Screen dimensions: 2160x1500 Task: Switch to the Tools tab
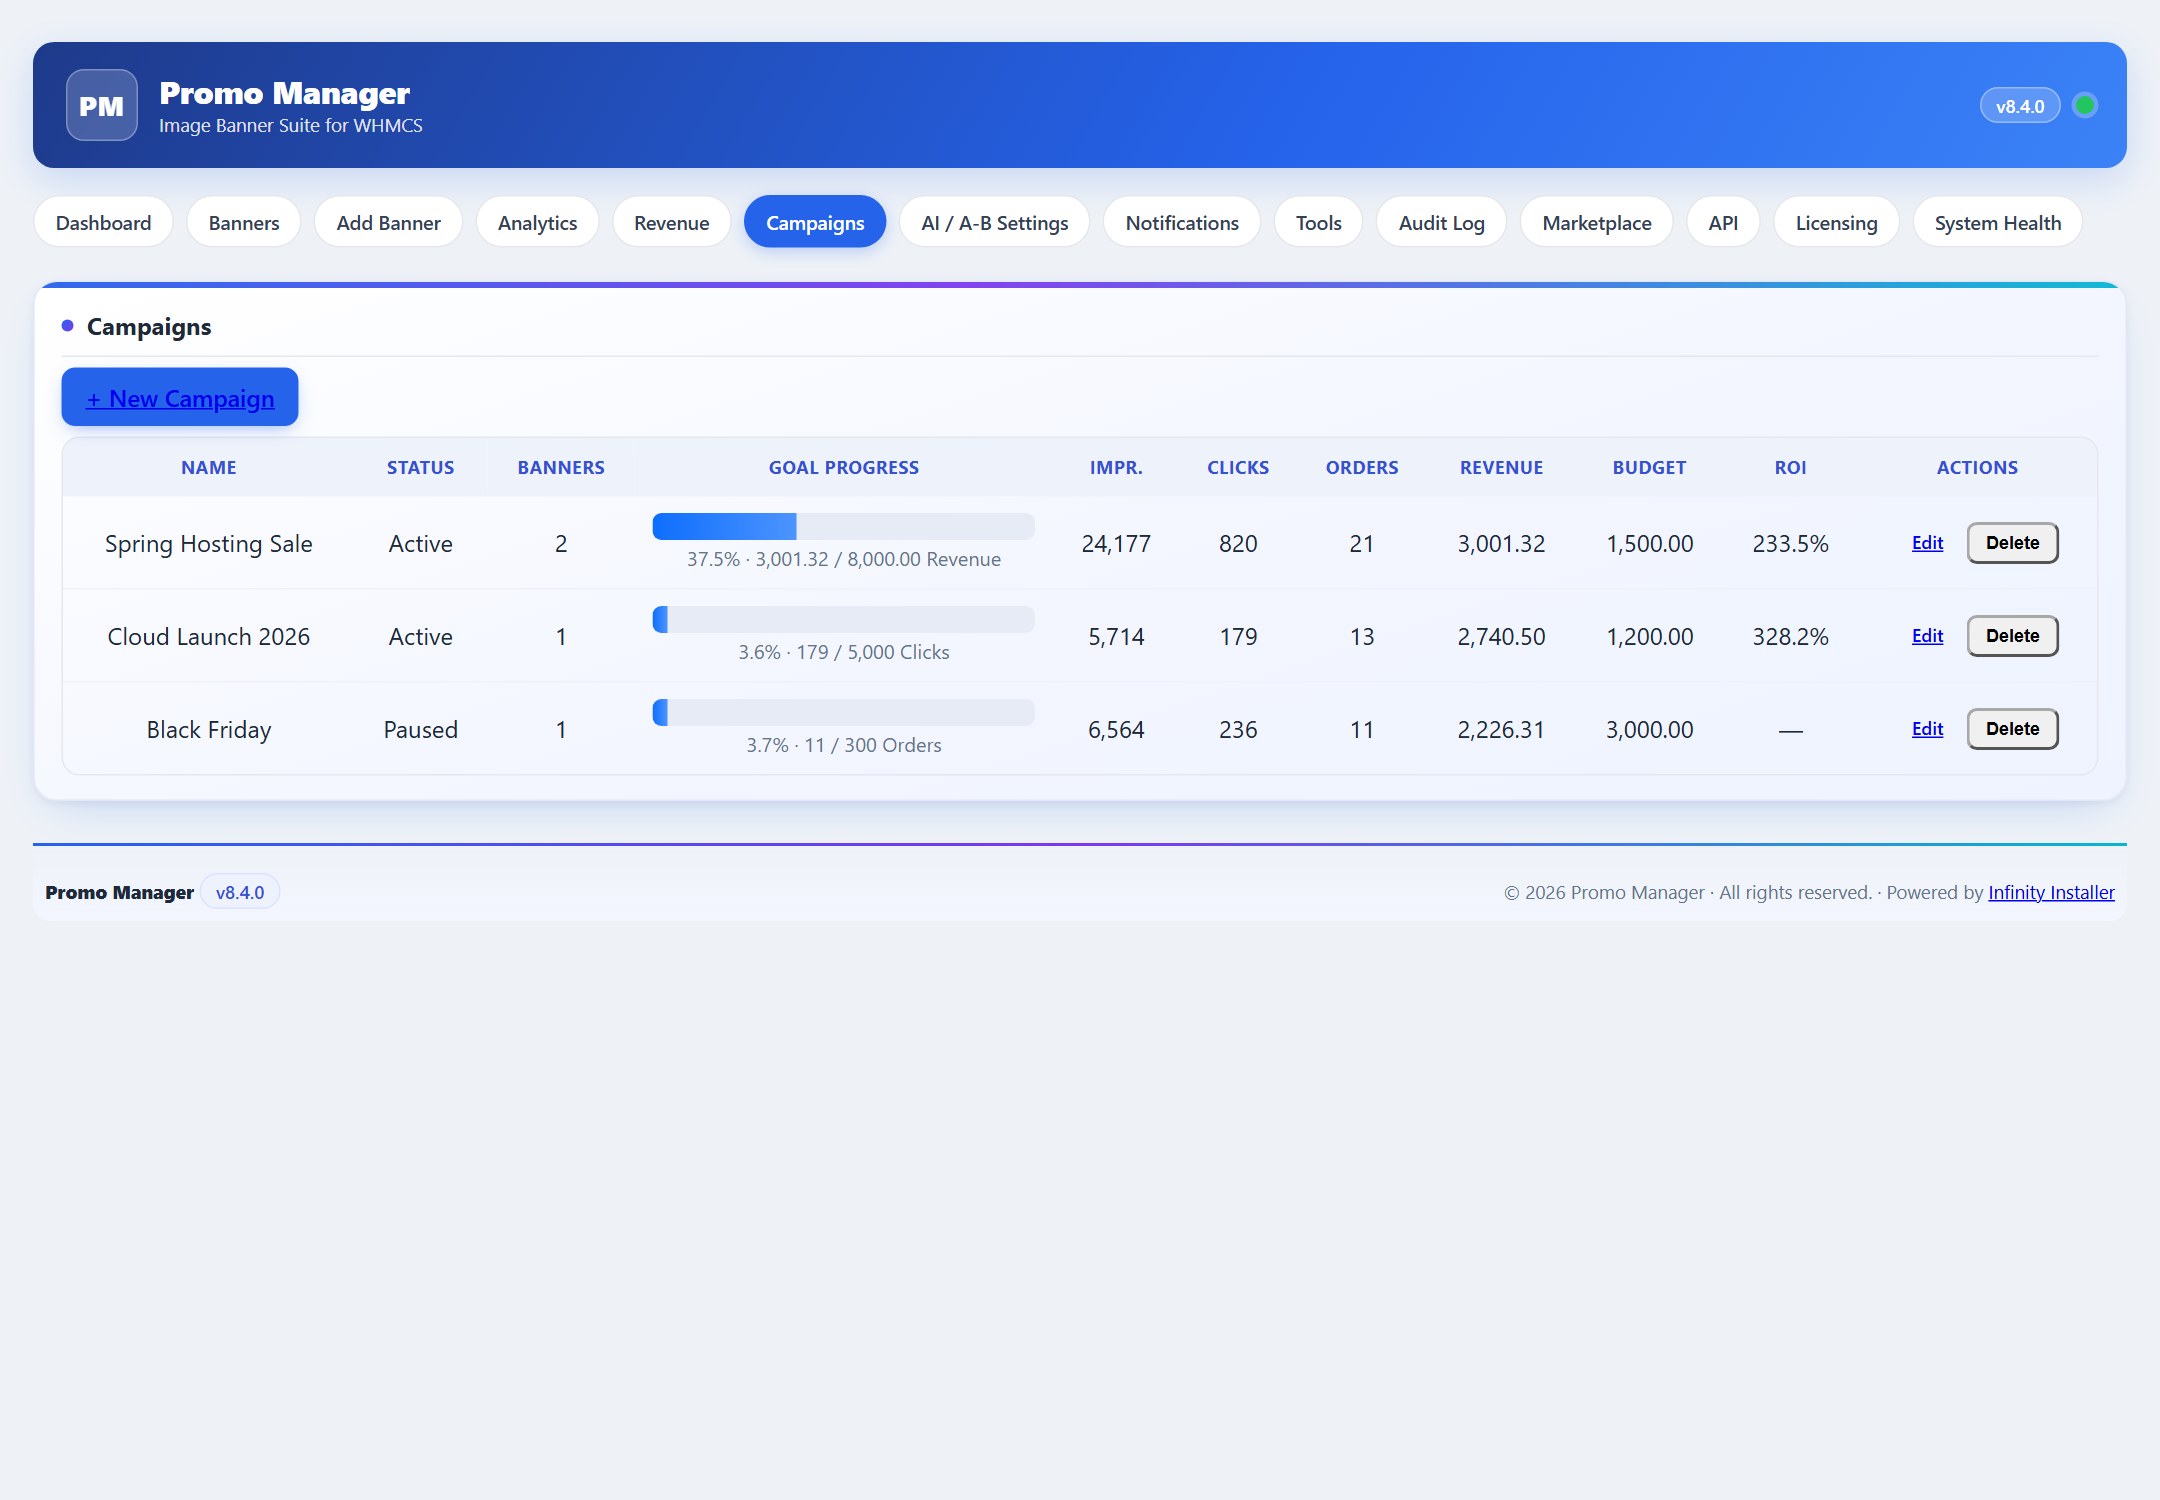[x=1318, y=222]
